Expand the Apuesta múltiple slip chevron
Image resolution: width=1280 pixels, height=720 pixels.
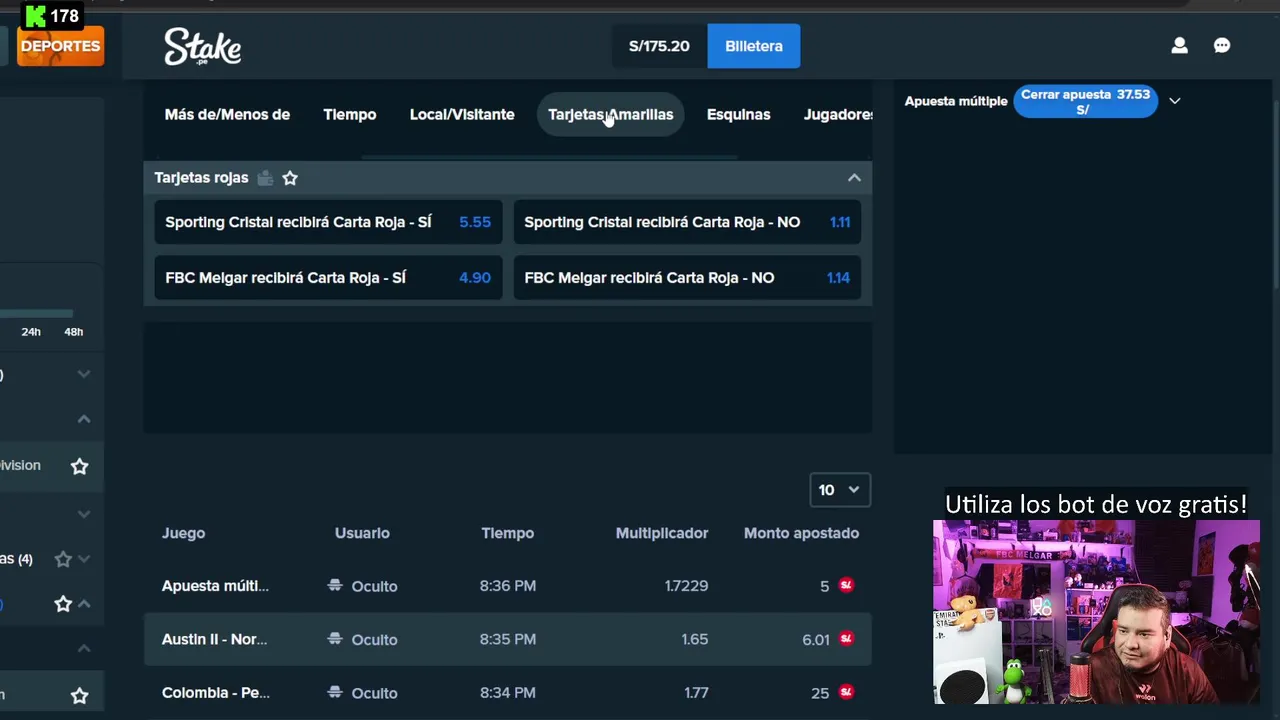pyautogui.click(x=1175, y=101)
